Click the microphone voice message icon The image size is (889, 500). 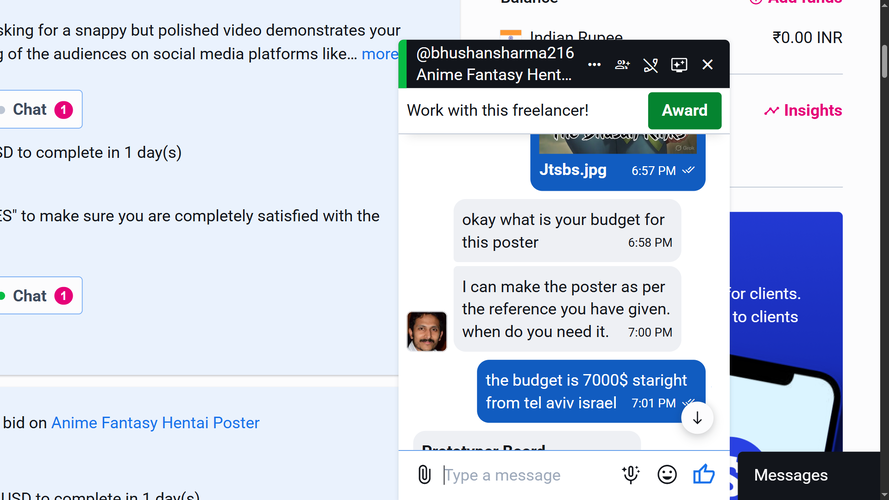630,474
